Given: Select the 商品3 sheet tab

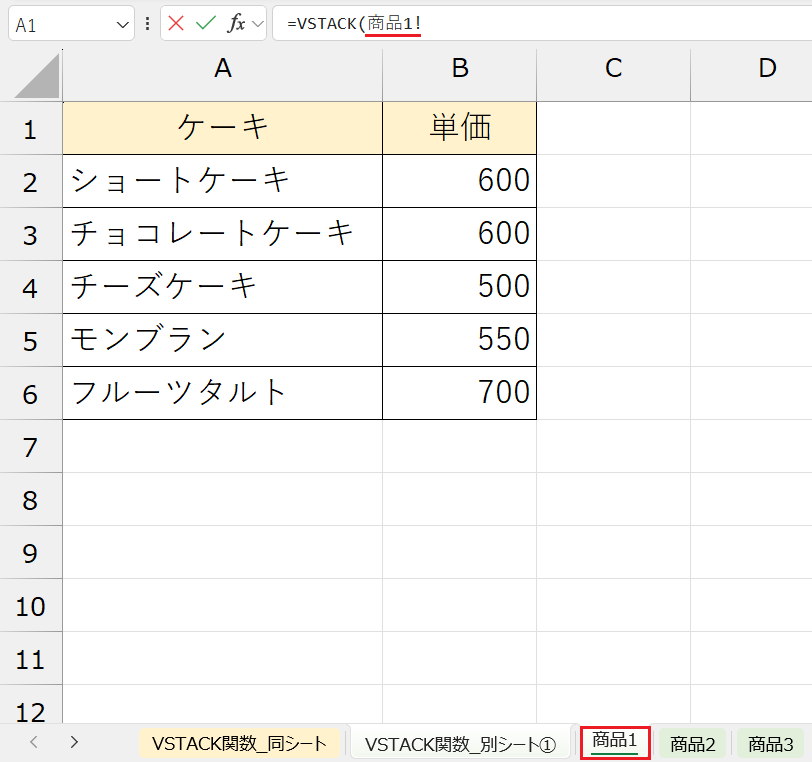Looking at the screenshot, I should (771, 744).
